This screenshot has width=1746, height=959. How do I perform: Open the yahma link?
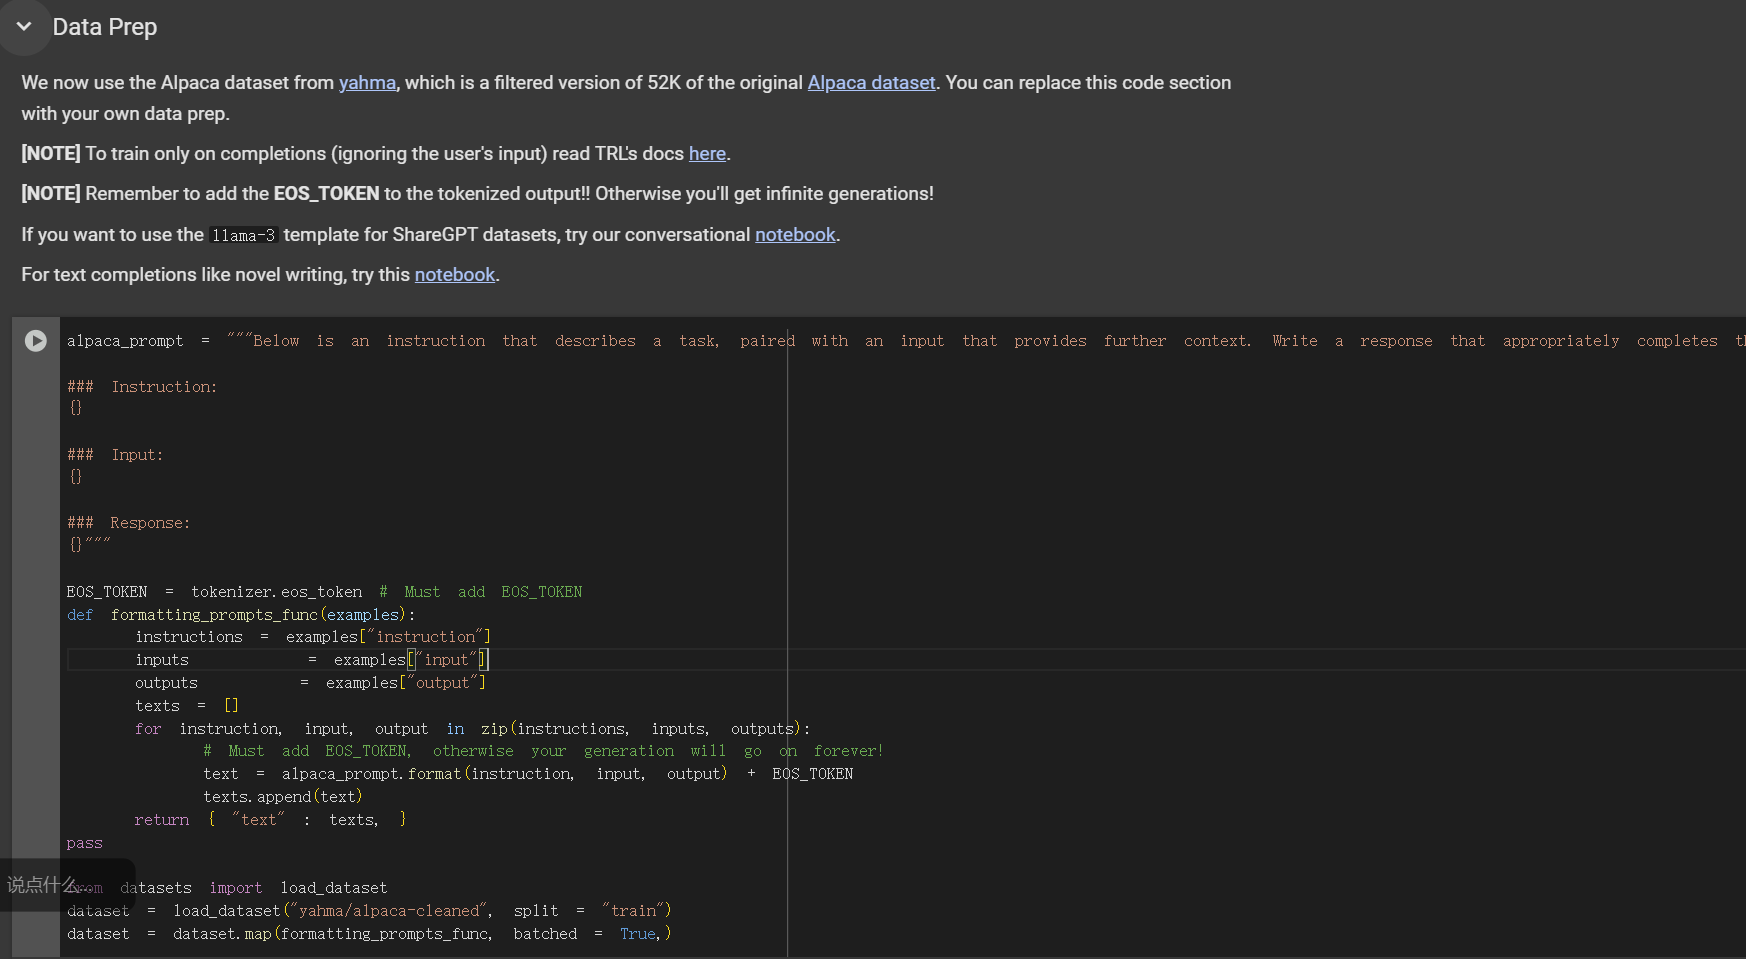coord(367,83)
